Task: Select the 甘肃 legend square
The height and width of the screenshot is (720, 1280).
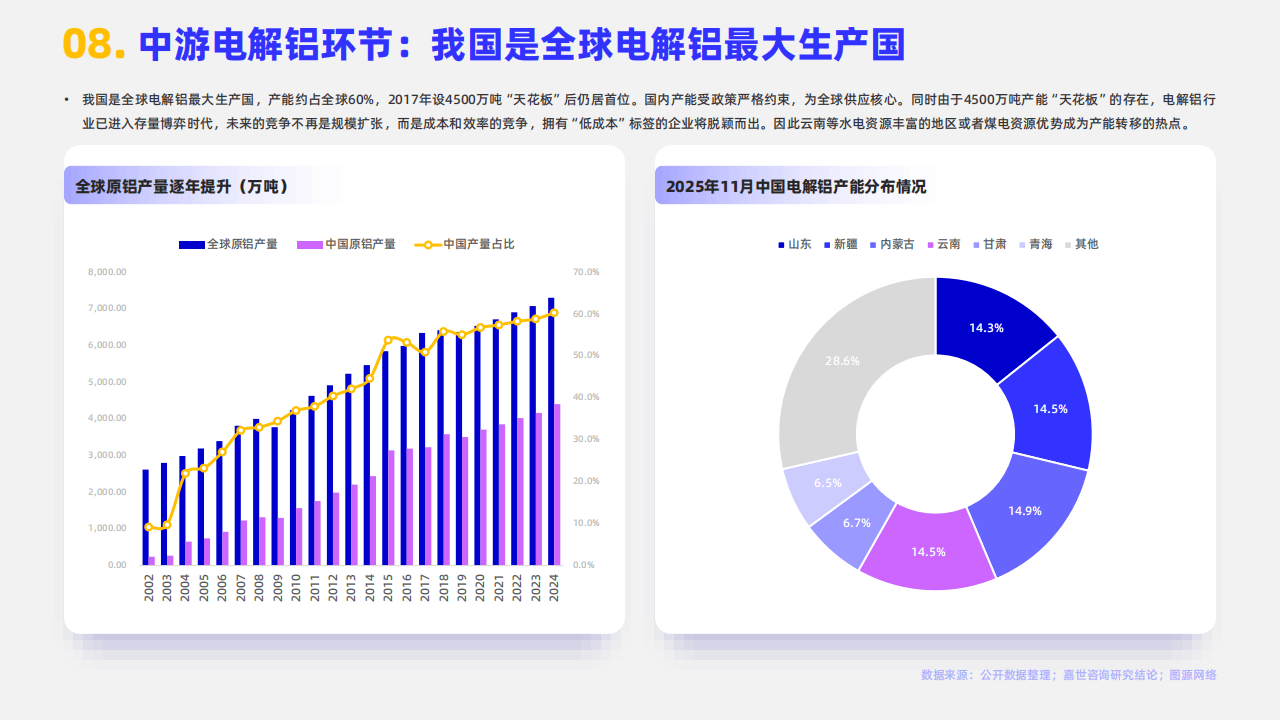Action: pyautogui.click(x=975, y=244)
